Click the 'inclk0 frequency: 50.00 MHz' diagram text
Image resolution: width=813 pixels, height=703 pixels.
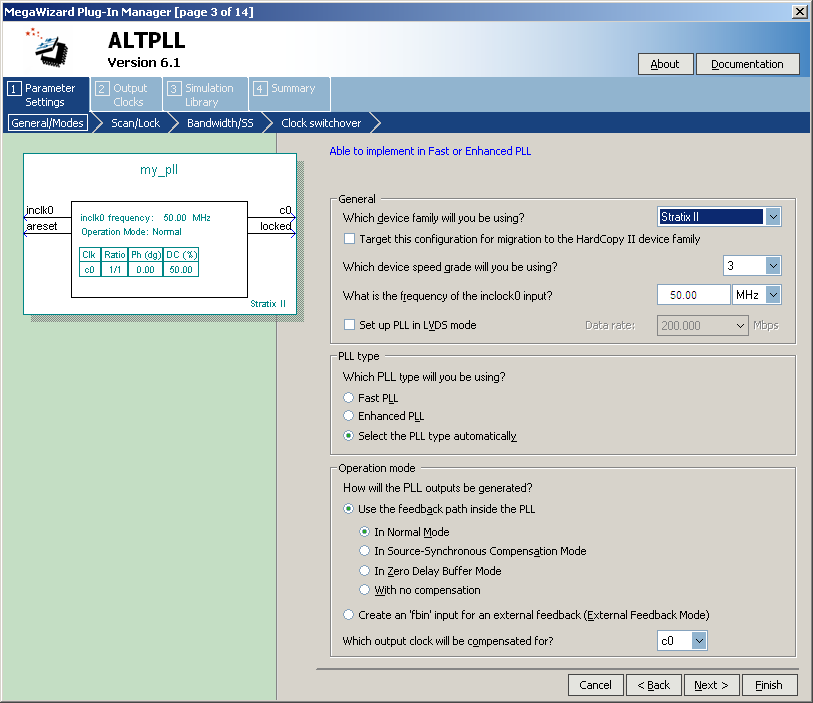pos(145,218)
